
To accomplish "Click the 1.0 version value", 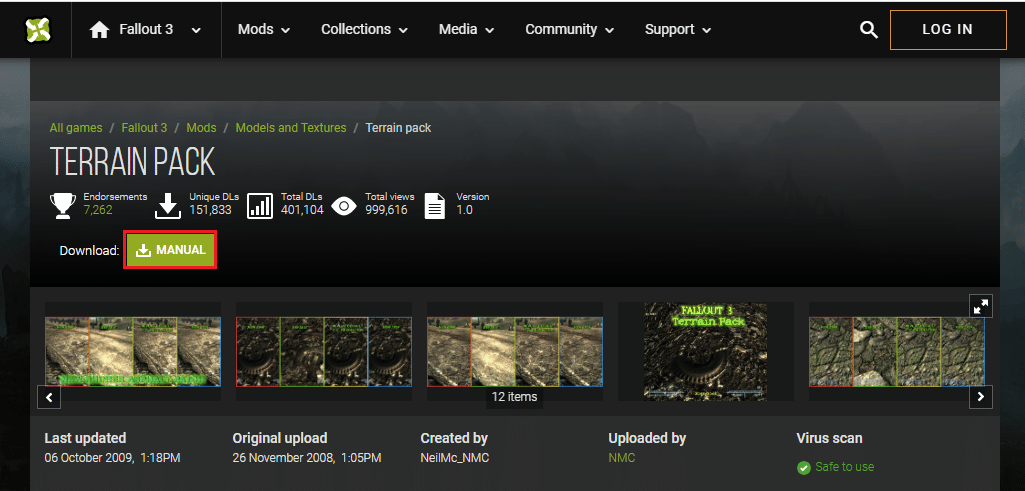I will 464,210.
